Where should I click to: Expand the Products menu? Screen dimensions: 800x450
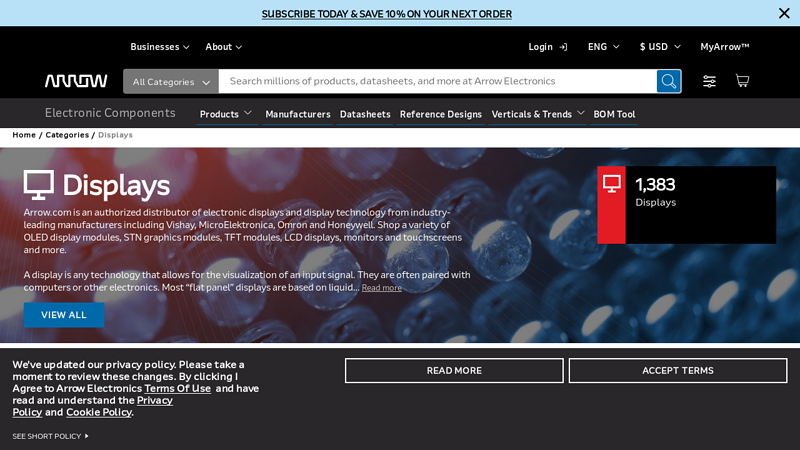(x=226, y=114)
